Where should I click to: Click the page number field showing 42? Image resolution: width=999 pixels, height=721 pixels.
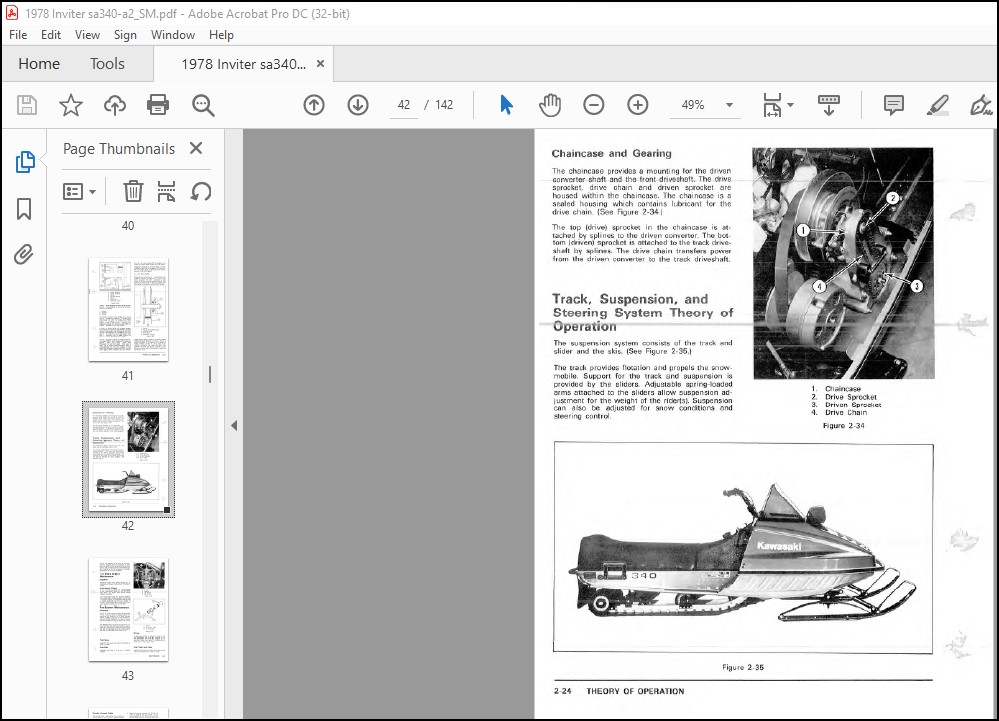[404, 105]
